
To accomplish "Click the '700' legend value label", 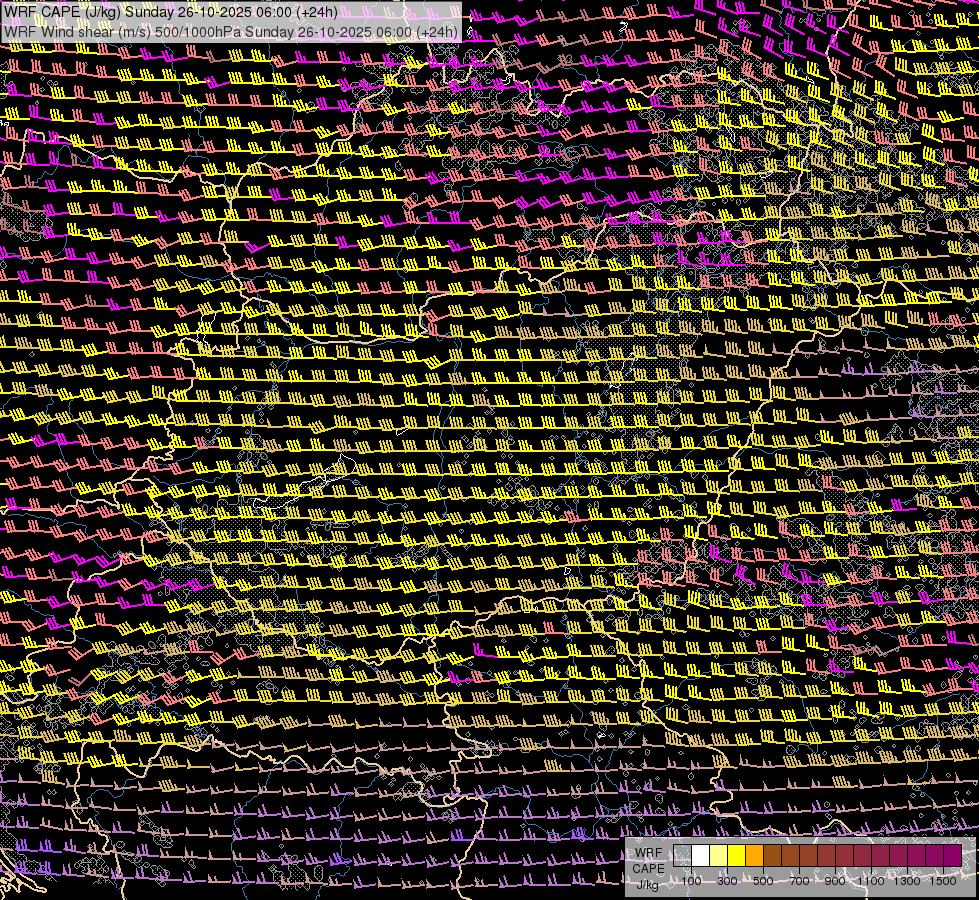I will 799,881.
